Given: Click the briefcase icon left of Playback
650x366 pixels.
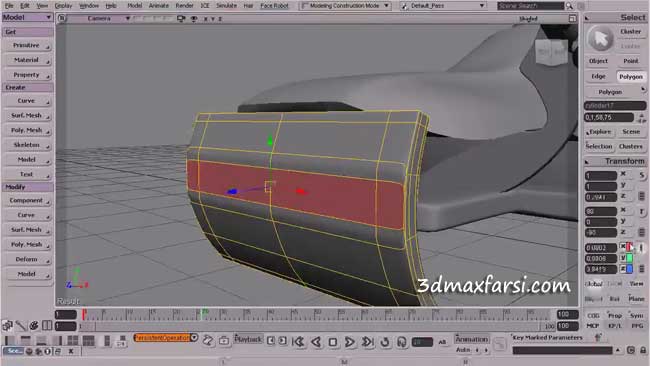Looking at the screenshot, I should point(224,341).
